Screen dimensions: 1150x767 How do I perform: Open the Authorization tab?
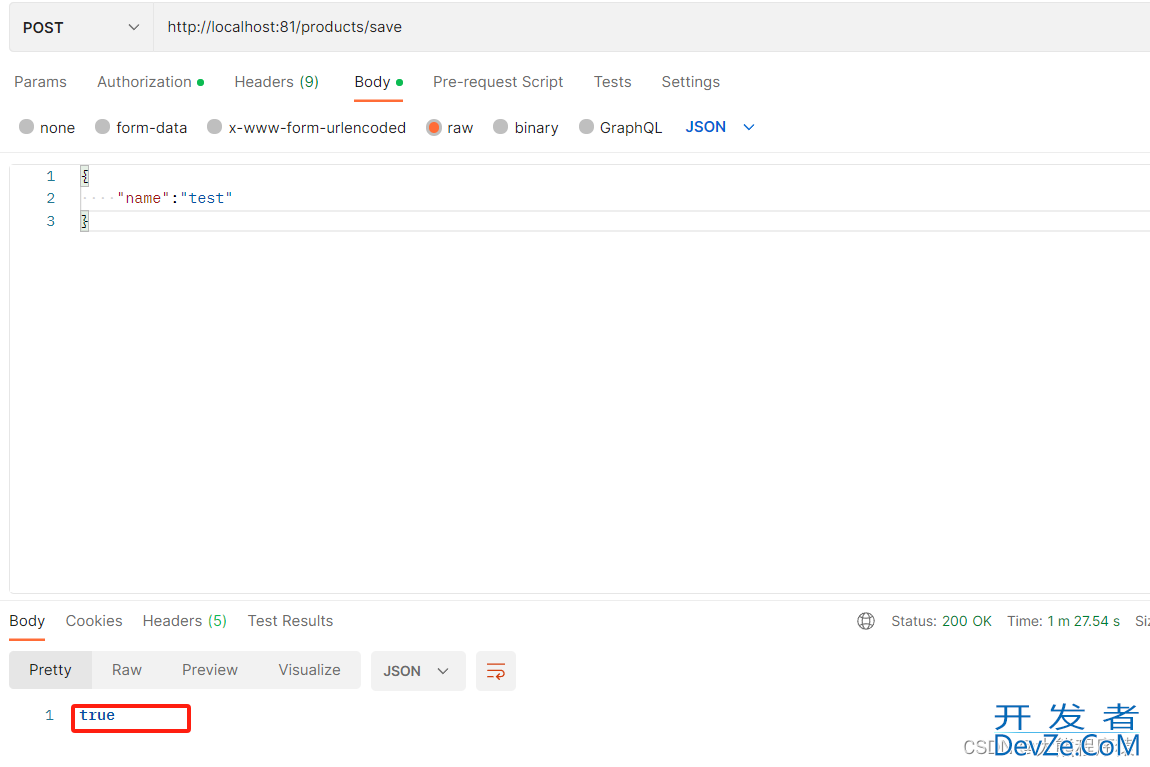pos(150,82)
